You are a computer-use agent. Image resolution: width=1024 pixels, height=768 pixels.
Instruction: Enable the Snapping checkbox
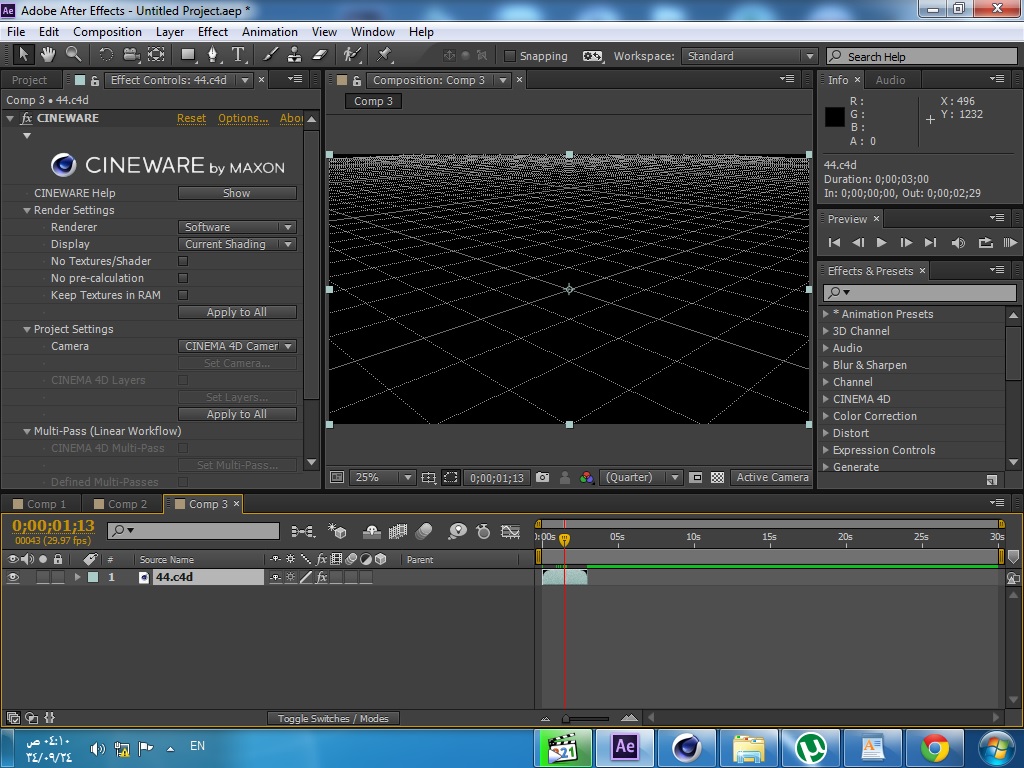[x=510, y=56]
